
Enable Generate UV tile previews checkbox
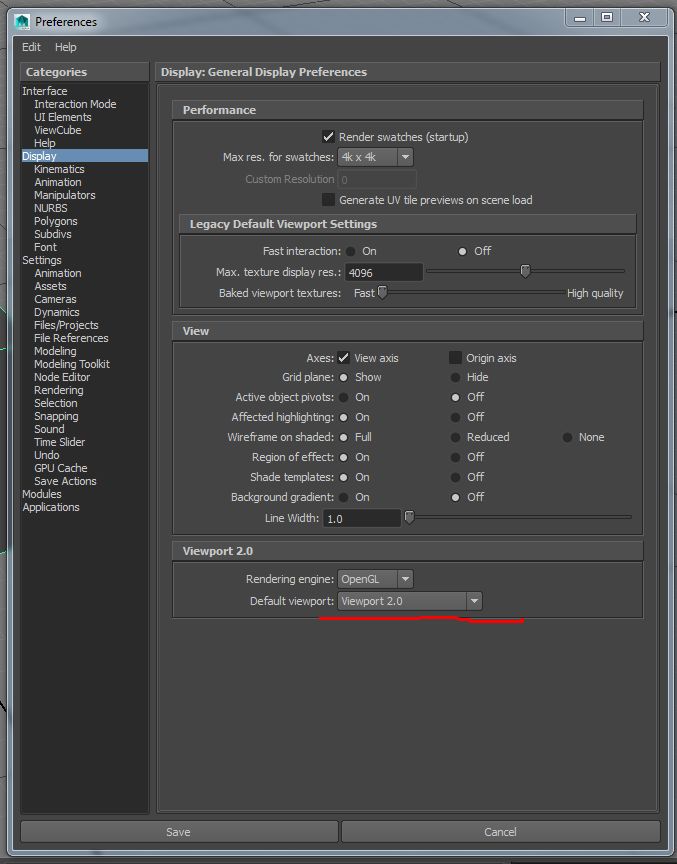point(328,200)
